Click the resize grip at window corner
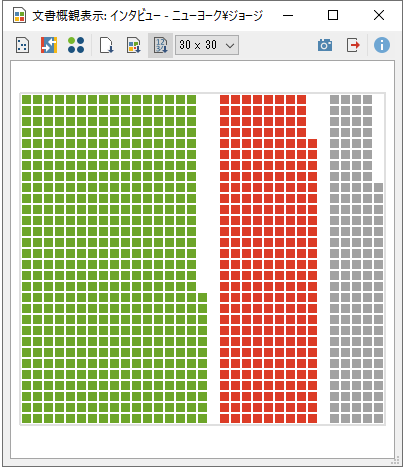The image size is (403, 467). [395, 460]
